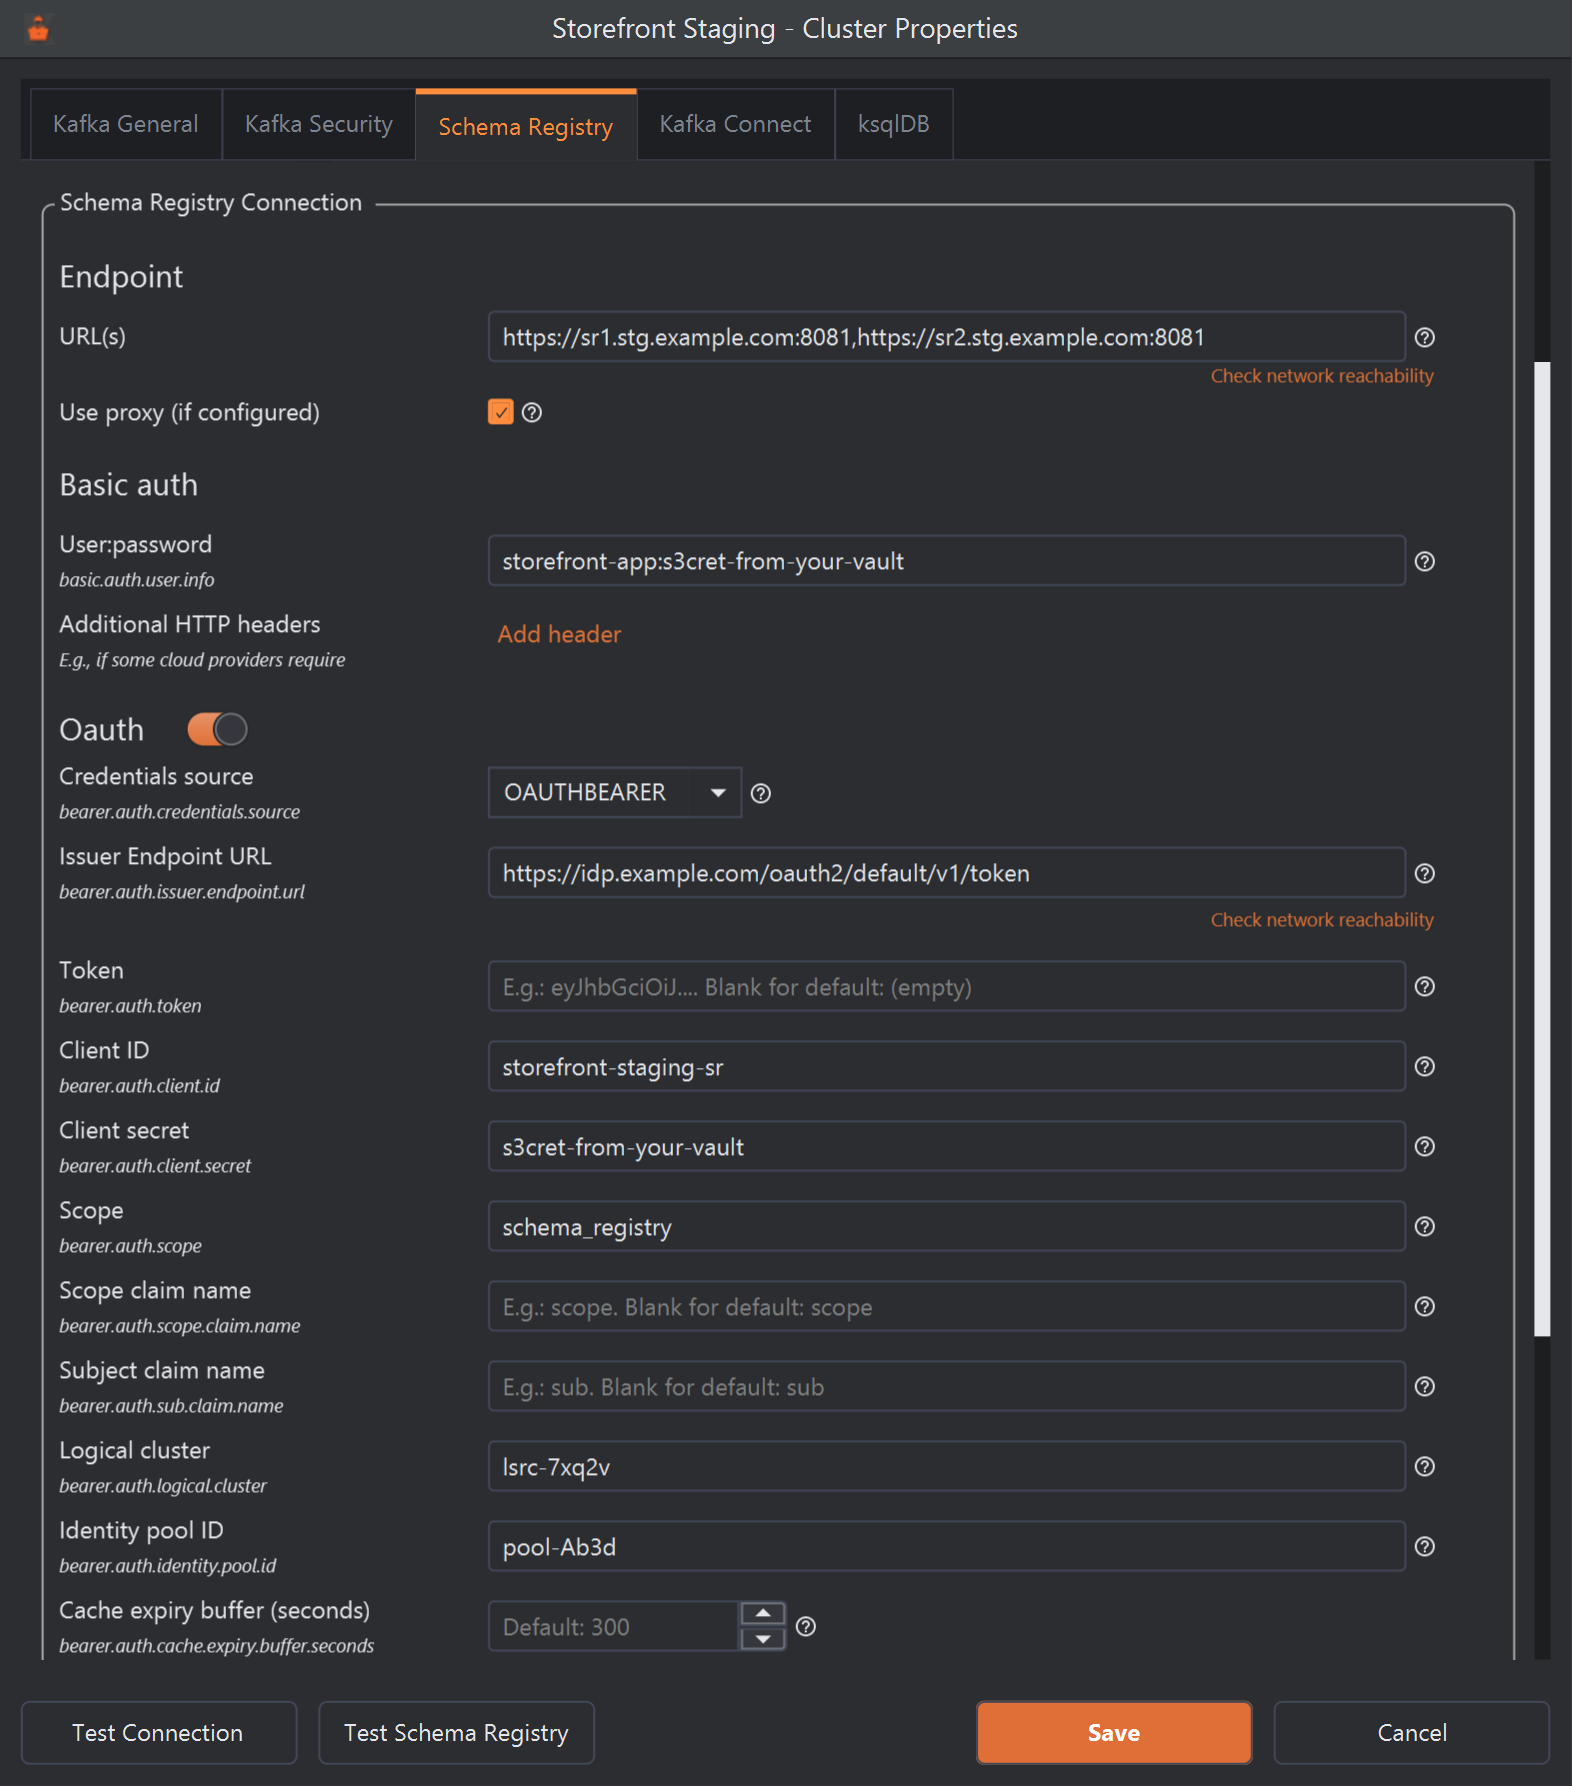This screenshot has width=1572, height=1786.
Task: Go to the Kafka Connect tab
Action: click(736, 124)
